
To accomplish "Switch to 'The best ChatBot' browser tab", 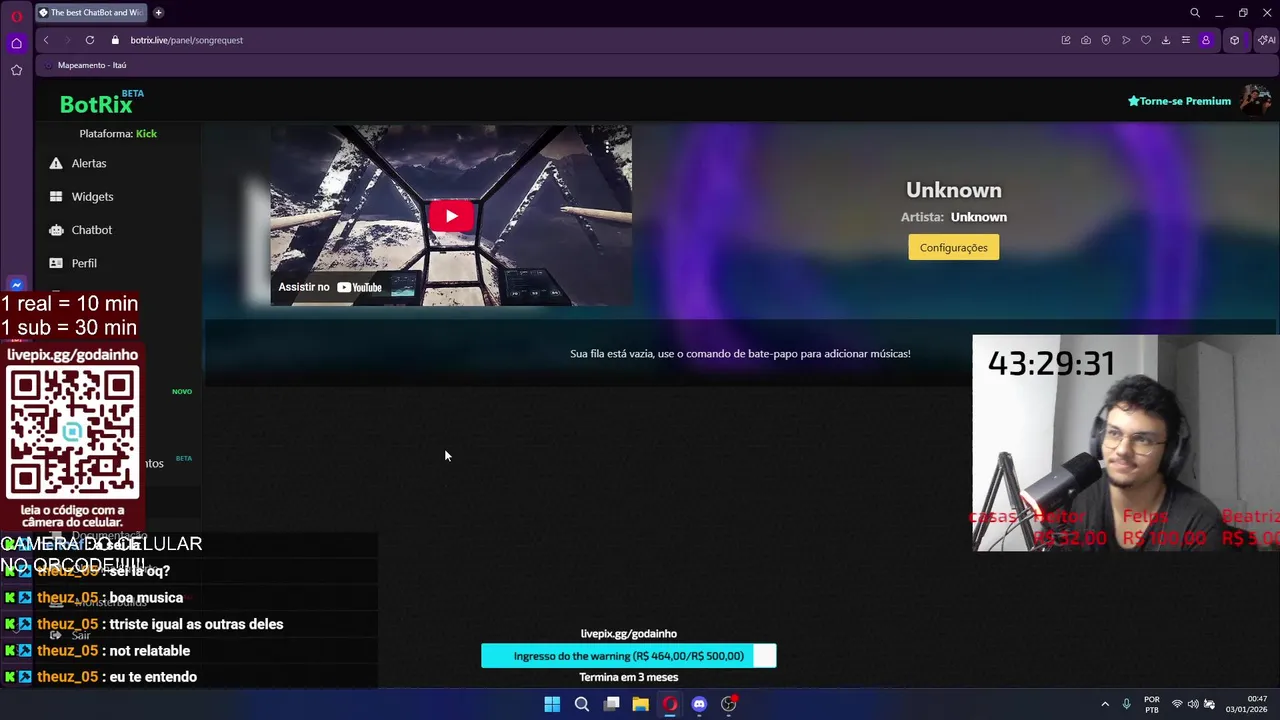I will coord(91,13).
